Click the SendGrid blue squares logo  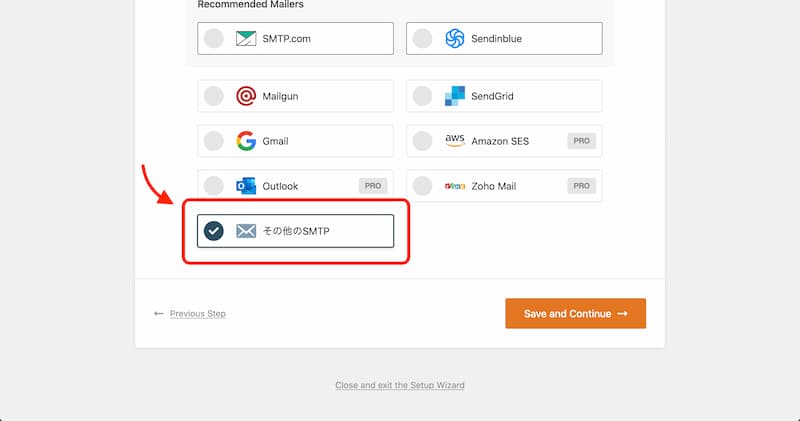tap(455, 96)
